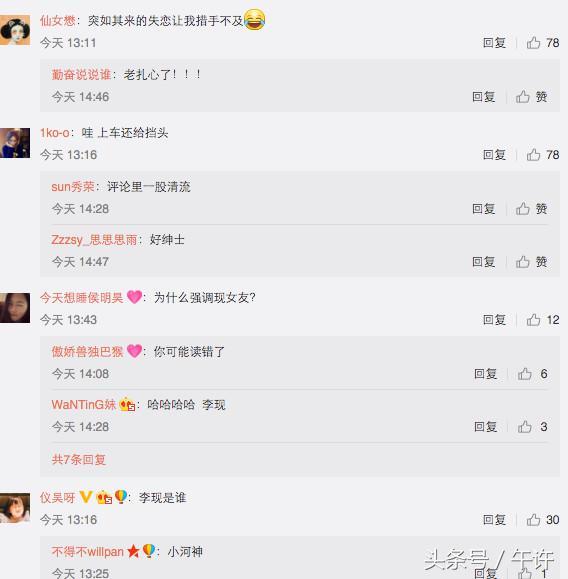Like 傲娇兽独巴猴's reply with 6 likes

pos(533,374)
